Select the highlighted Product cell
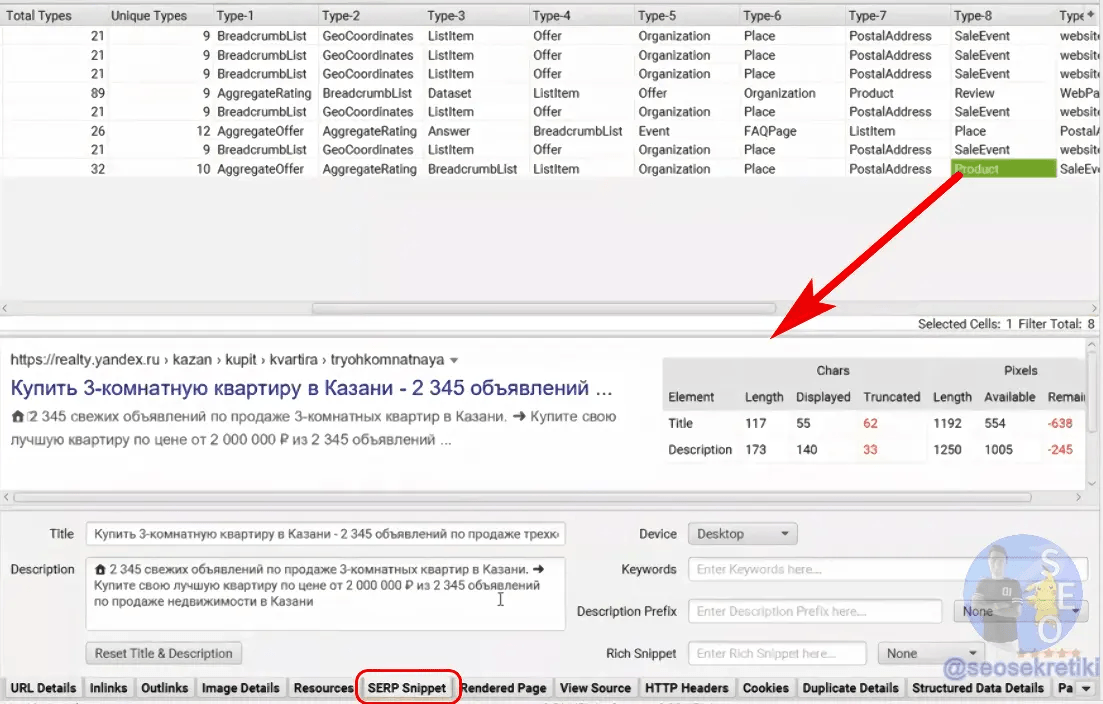 [x=1004, y=169]
